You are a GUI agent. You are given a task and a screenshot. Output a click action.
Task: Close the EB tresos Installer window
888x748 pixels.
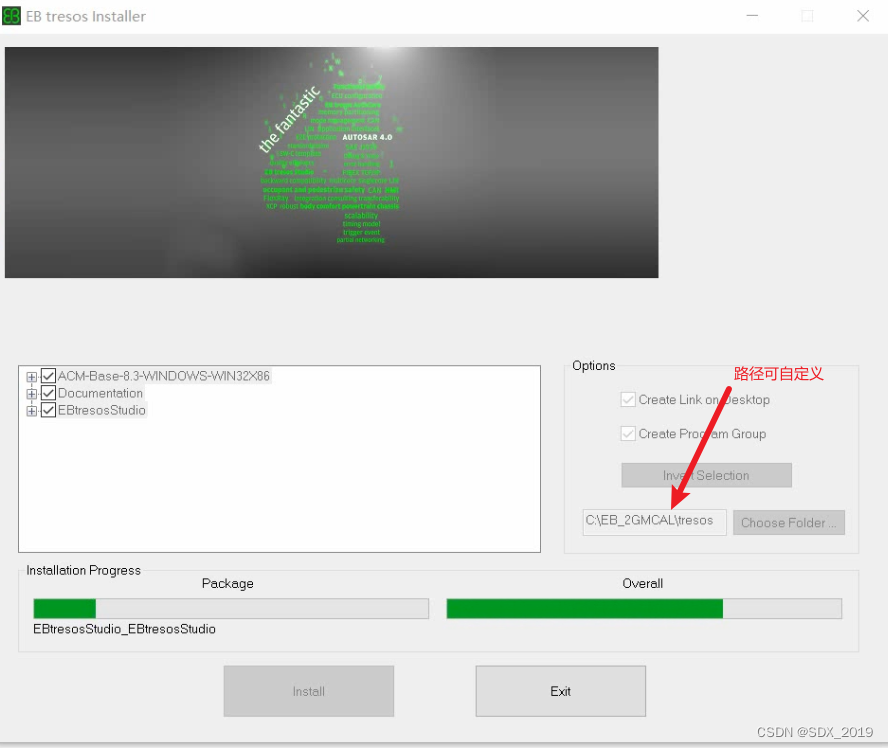coord(863,16)
